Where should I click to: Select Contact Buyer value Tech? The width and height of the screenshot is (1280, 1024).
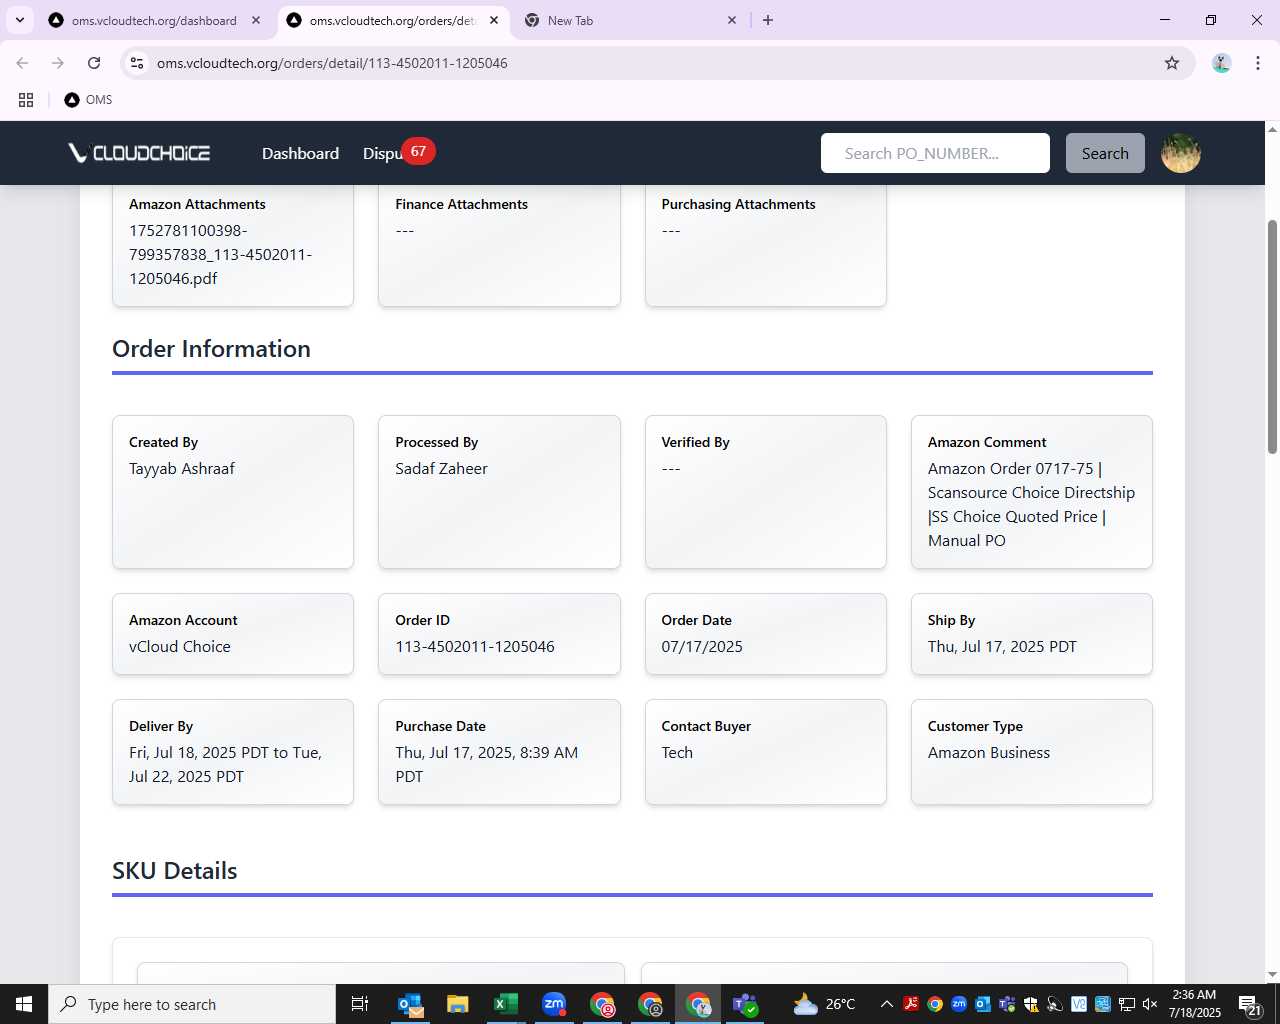677,752
